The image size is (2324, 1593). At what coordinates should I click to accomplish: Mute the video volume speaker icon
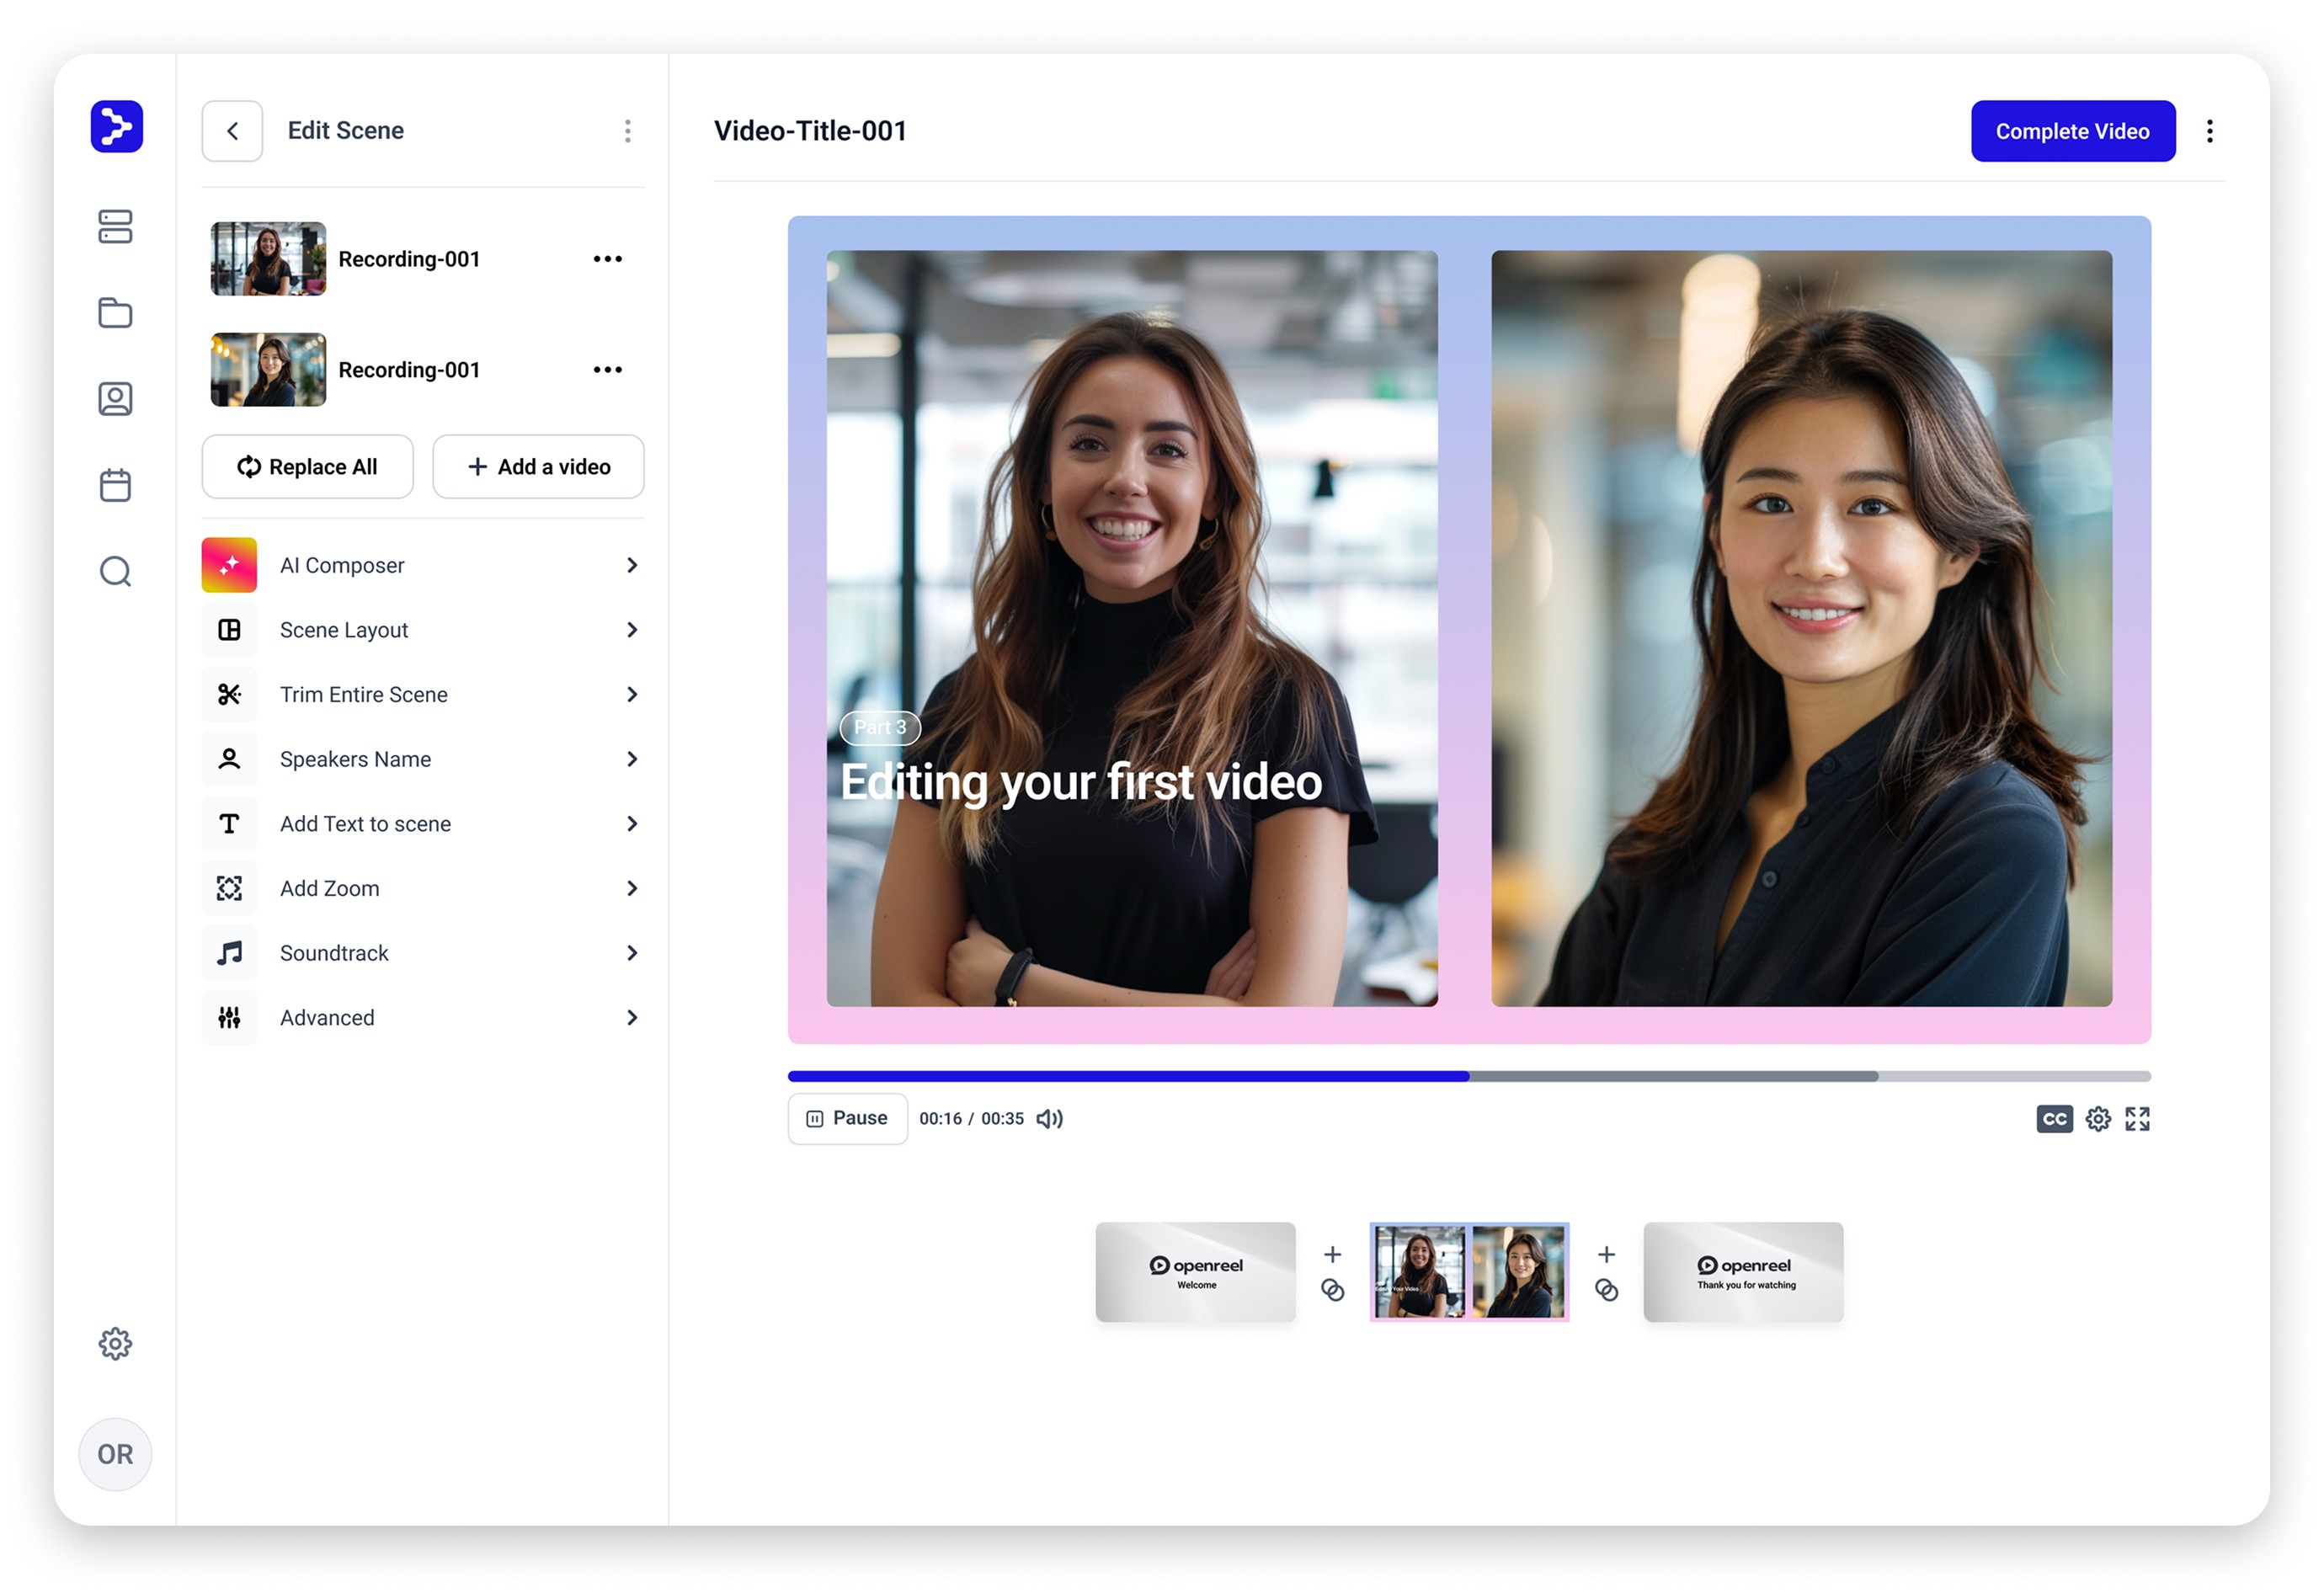tap(1049, 1119)
